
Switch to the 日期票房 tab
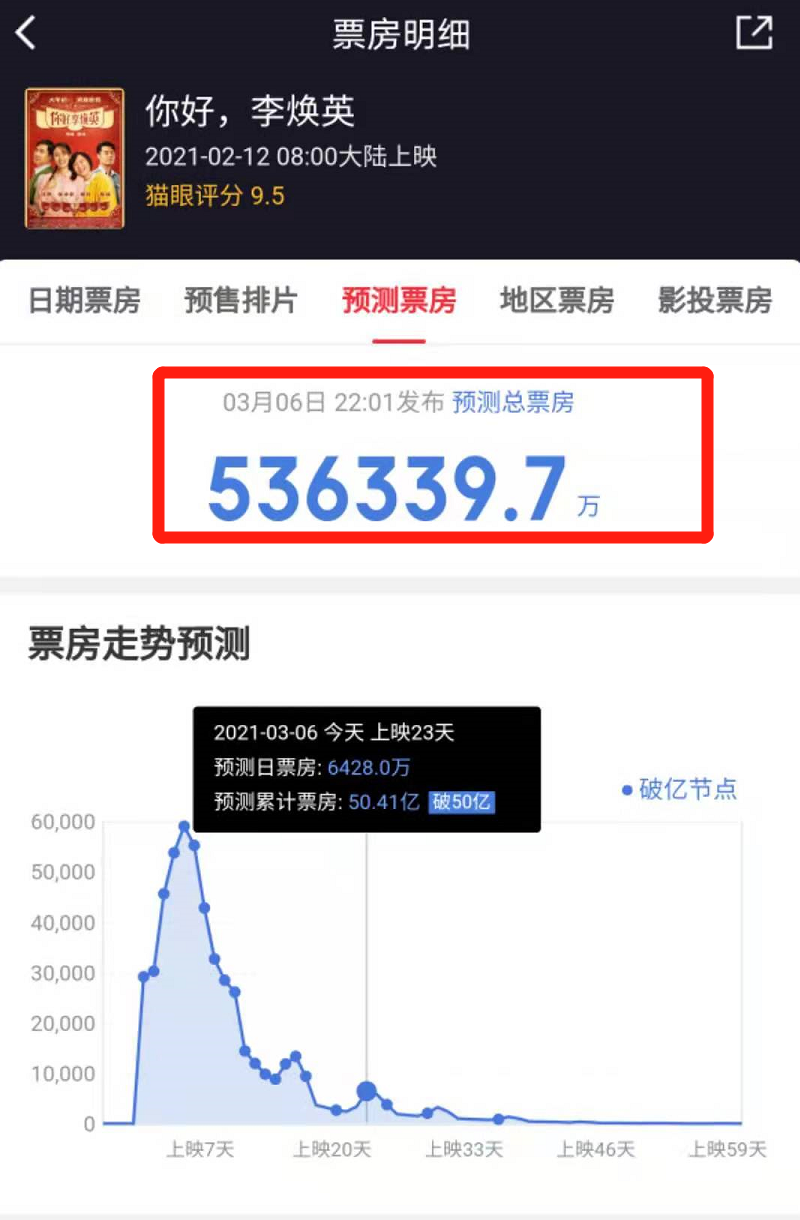84,301
